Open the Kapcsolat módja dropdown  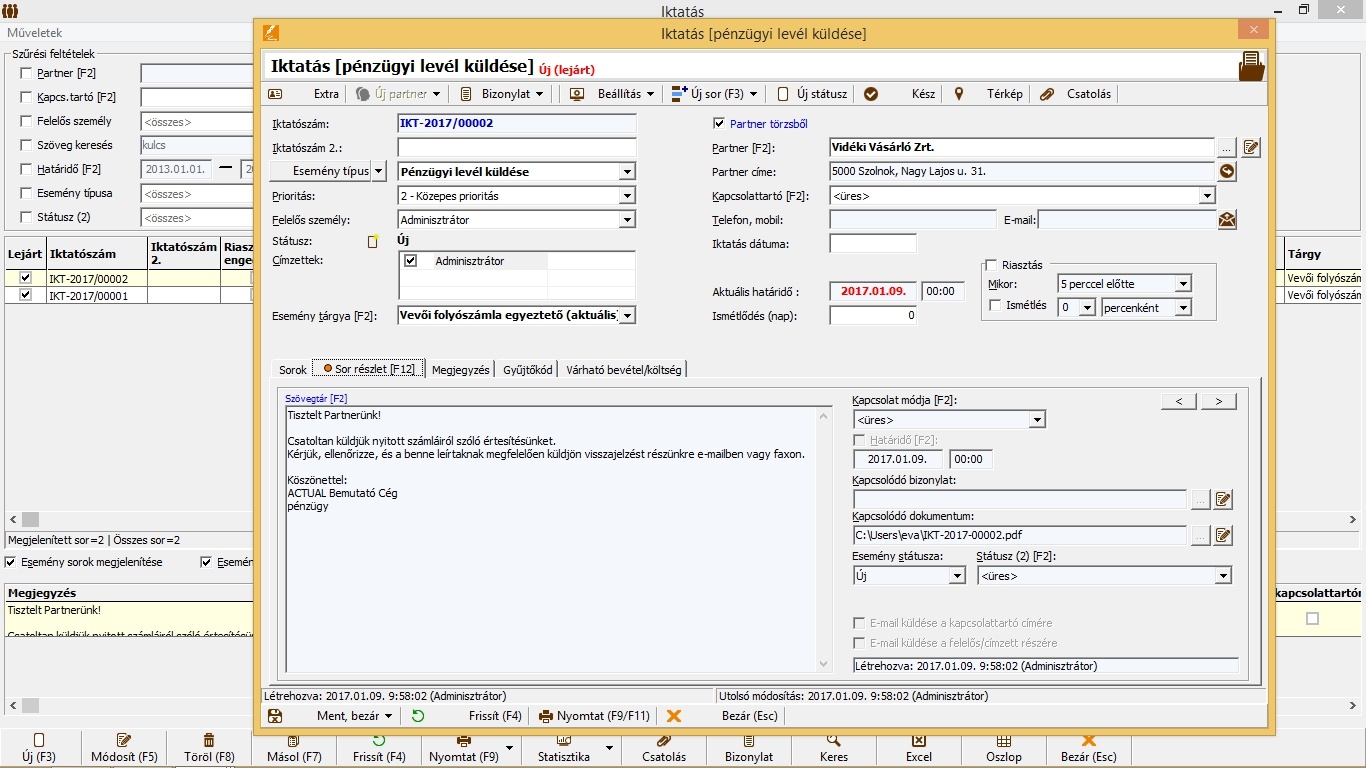click(x=1037, y=420)
